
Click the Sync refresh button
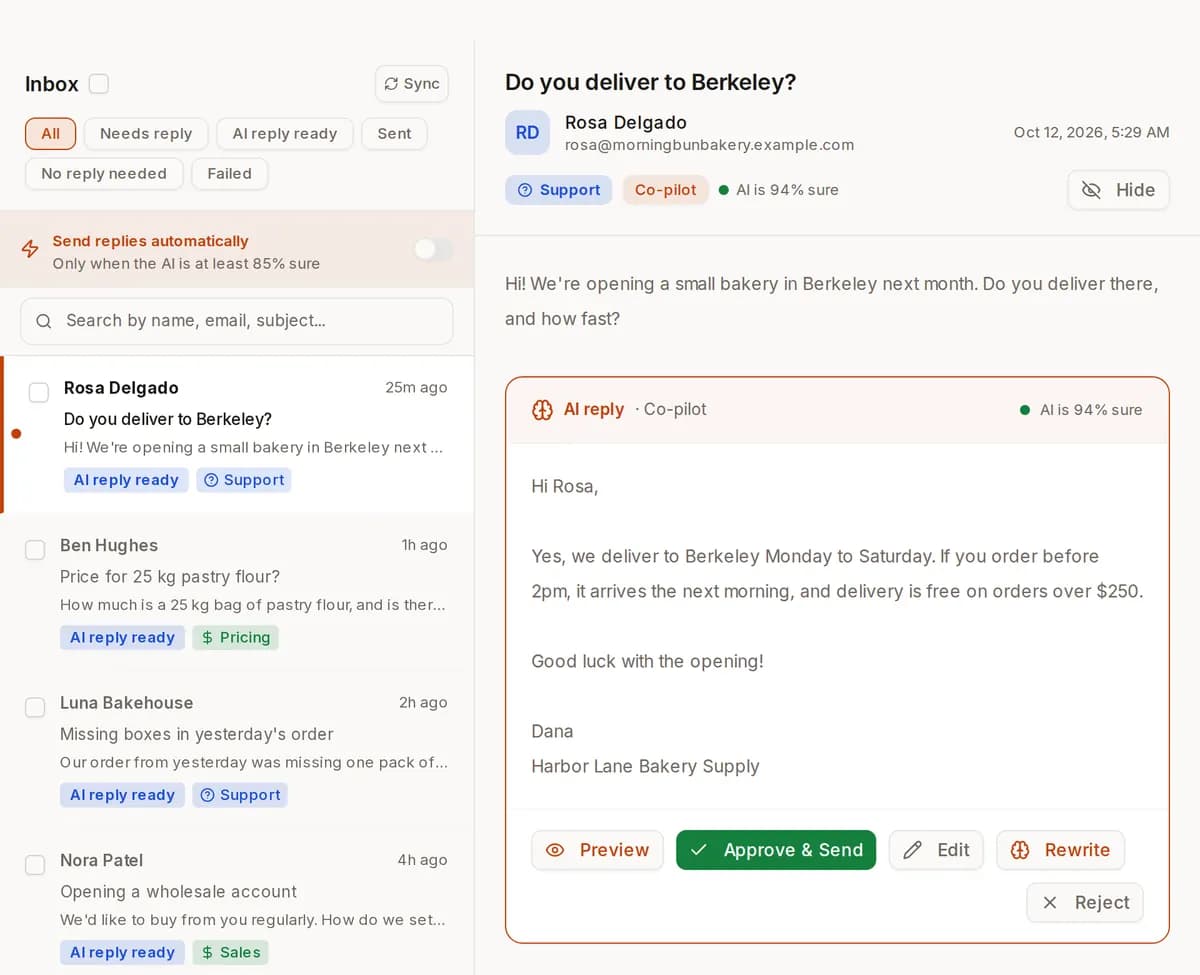412,84
